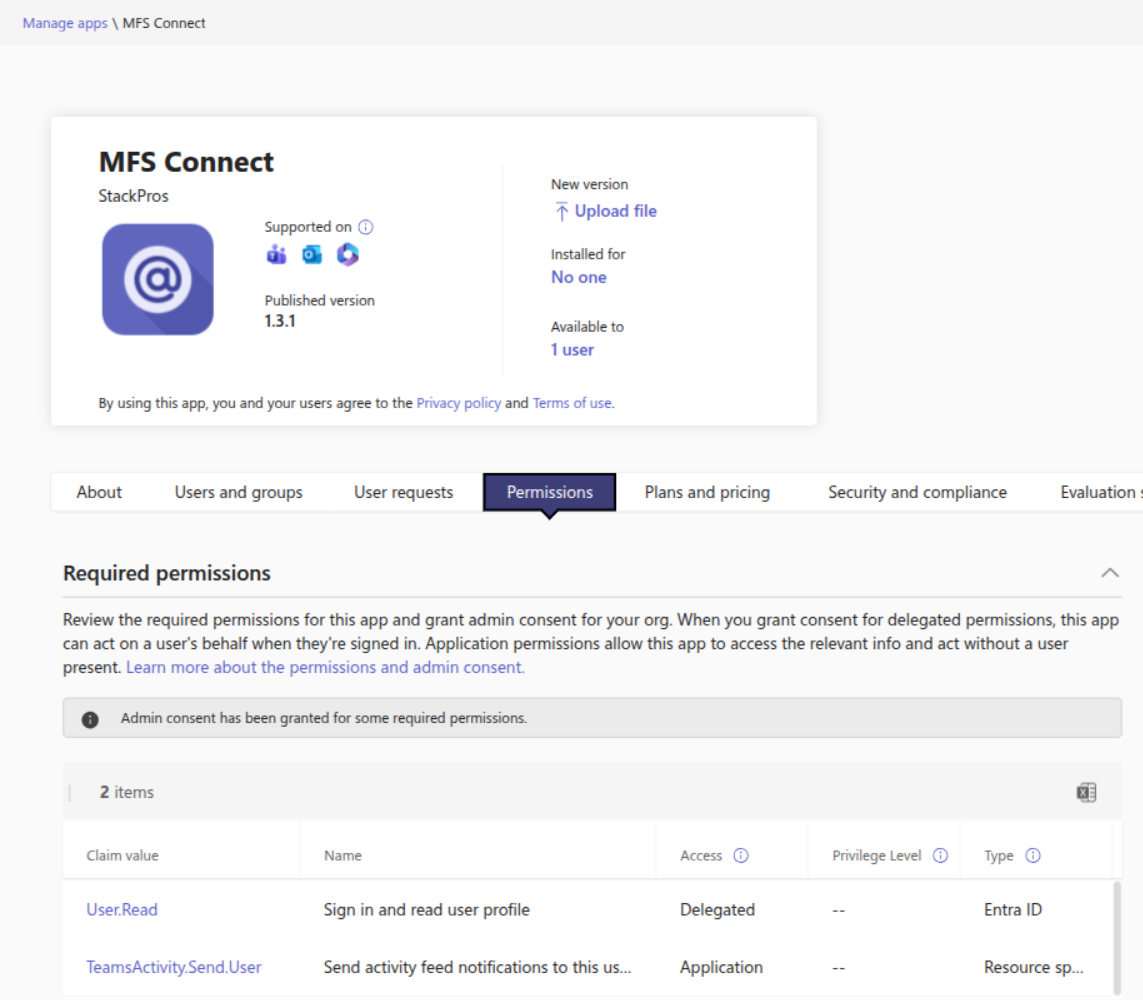1143x1000 pixels.
Task: Click the Microsoft 365 supported-on icon
Action: pyautogui.click(x=348, y=254)
